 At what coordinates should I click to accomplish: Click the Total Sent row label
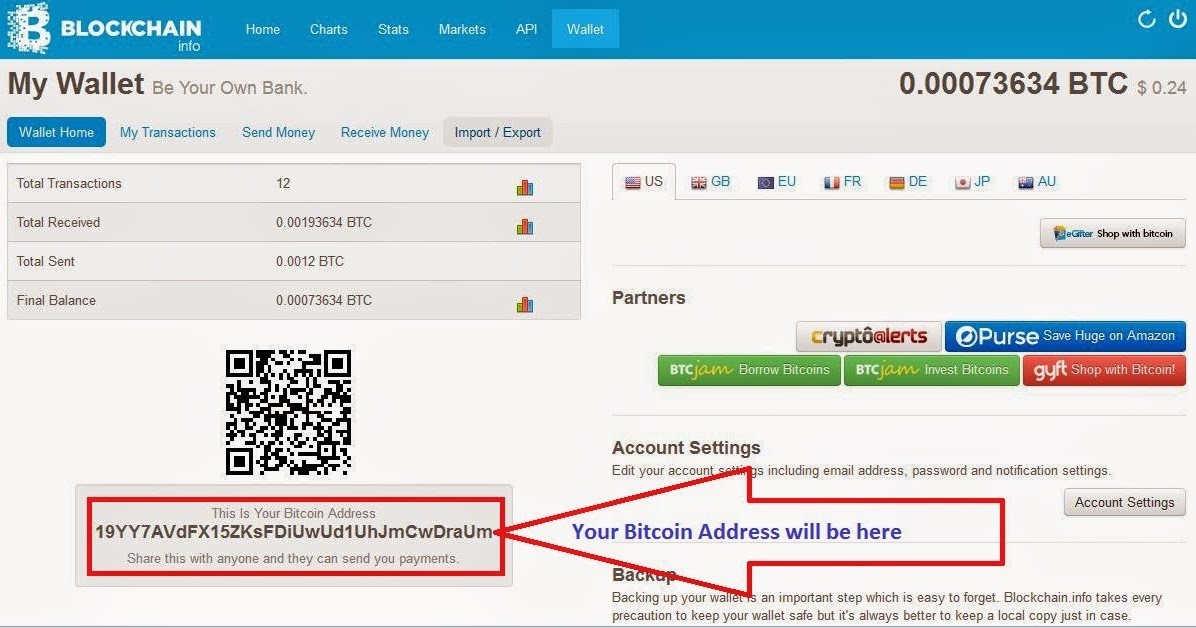(x=46, y=261)
